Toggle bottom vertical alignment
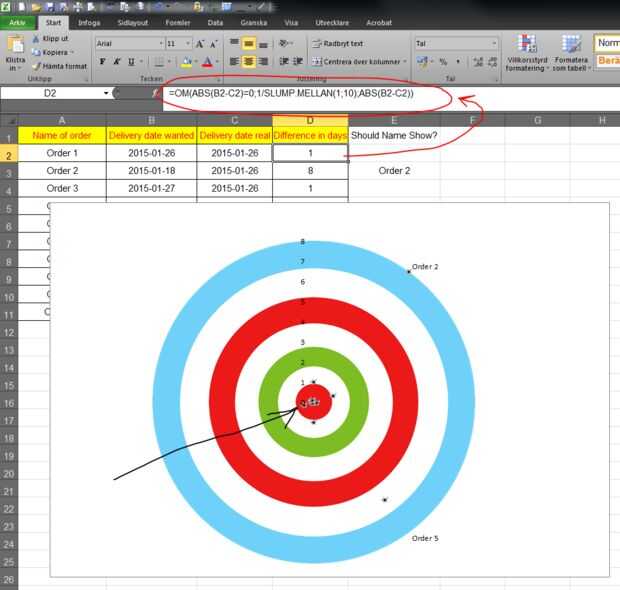 pos(263,43)
